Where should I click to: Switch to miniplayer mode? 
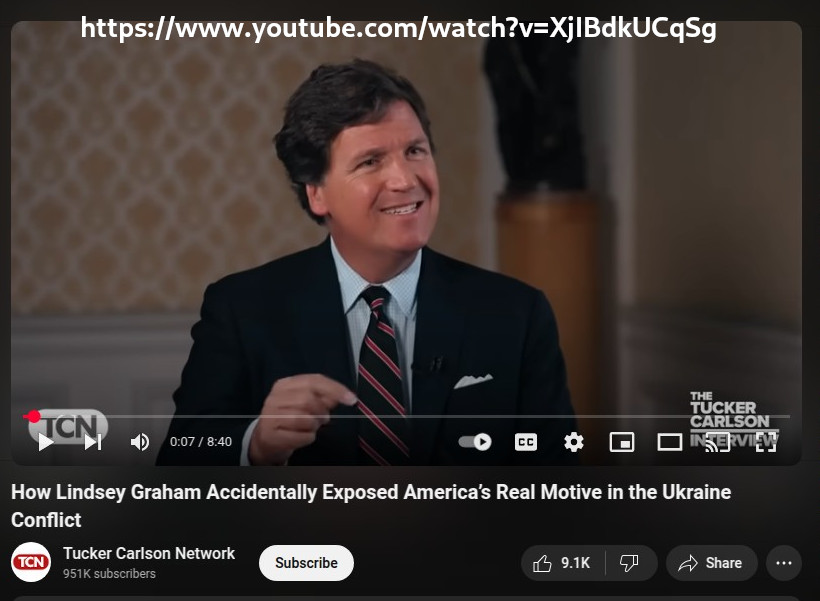click(622, 442)
